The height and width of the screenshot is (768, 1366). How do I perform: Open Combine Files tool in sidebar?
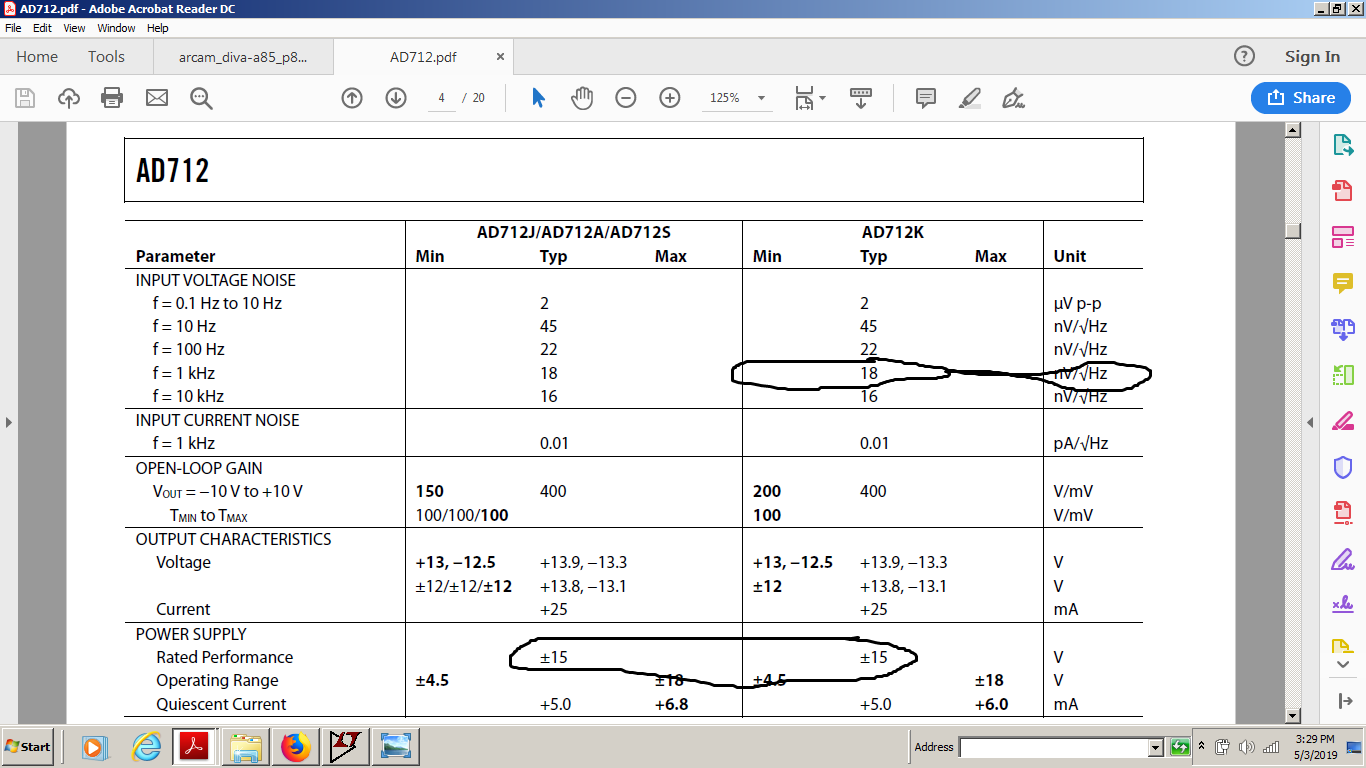(x=1343, y=329)
